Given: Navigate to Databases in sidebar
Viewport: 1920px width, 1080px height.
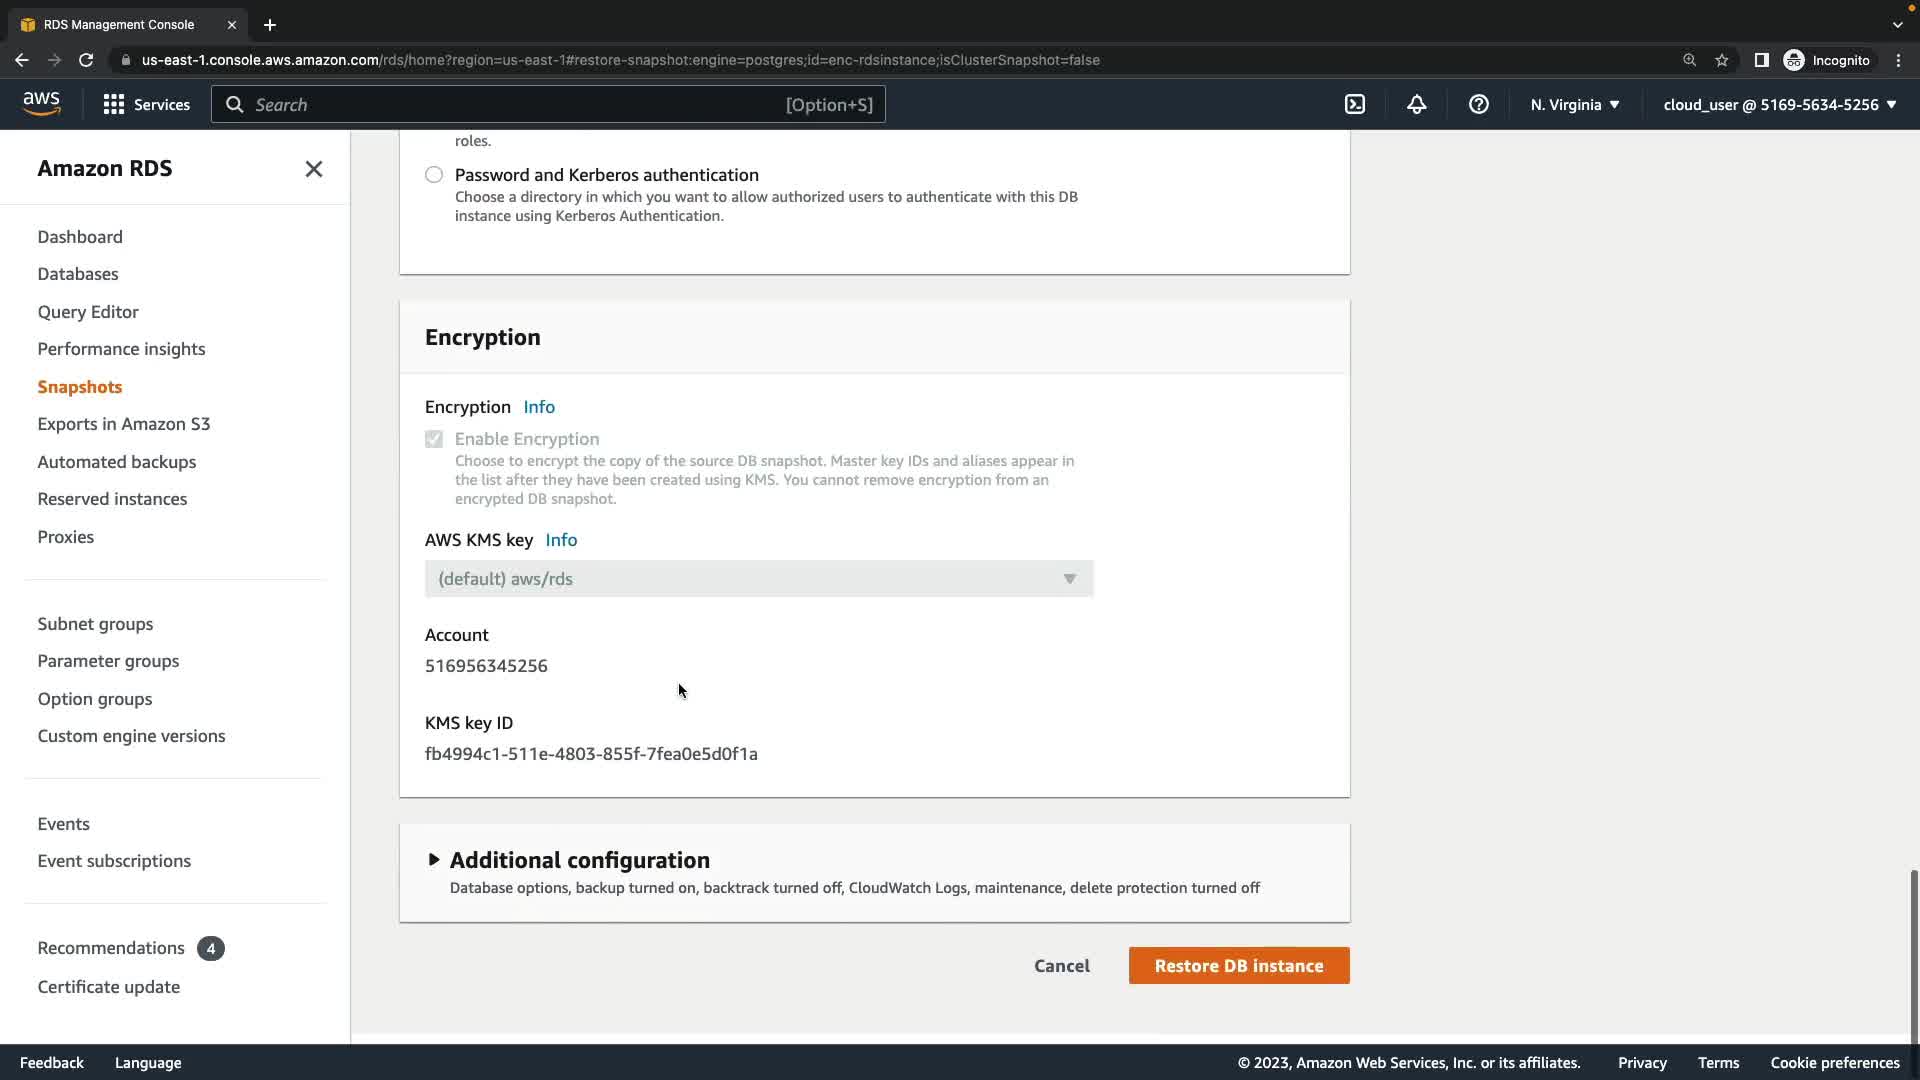Looking at the screenshot, I should point(78,274).
